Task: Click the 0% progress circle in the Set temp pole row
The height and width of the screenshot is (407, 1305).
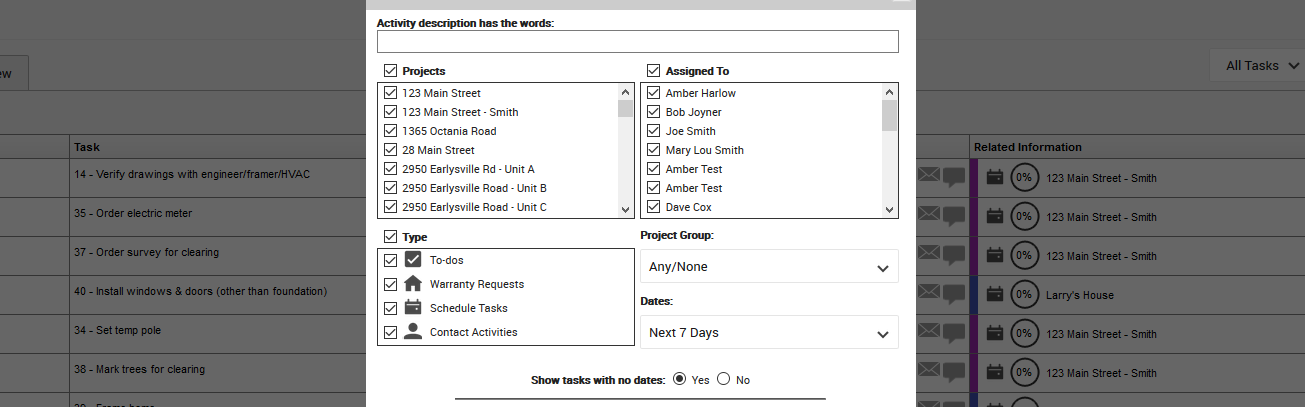Action: click(1024, 334)
